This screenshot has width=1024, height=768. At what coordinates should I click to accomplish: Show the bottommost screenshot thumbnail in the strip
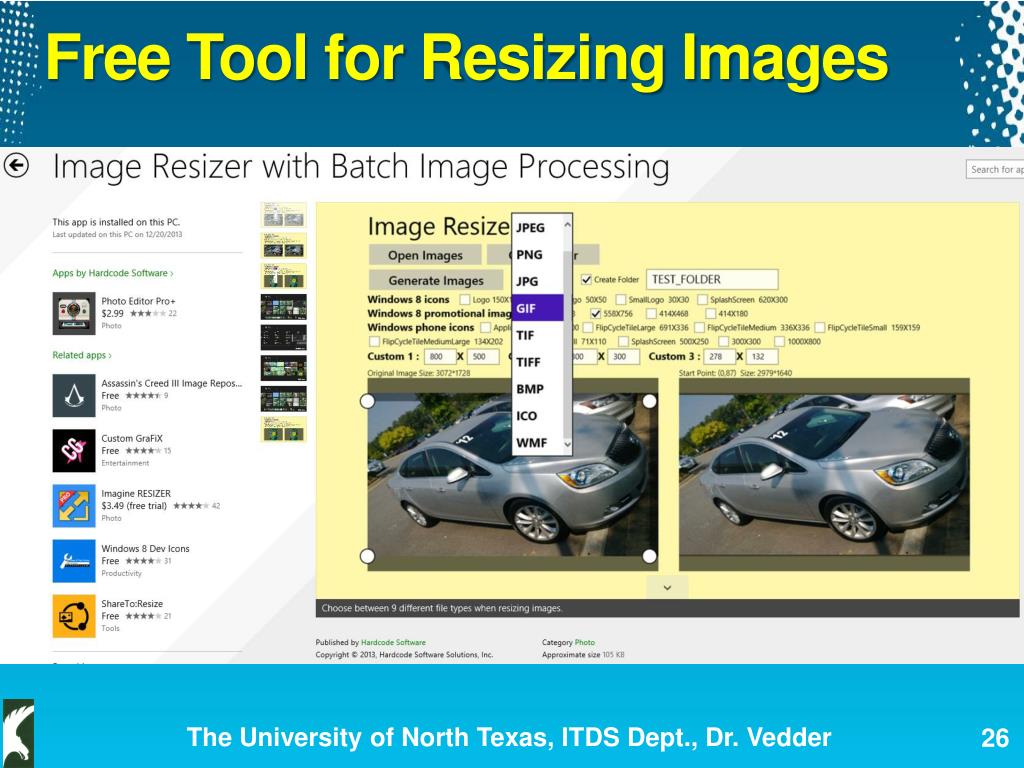pos(283,430)
